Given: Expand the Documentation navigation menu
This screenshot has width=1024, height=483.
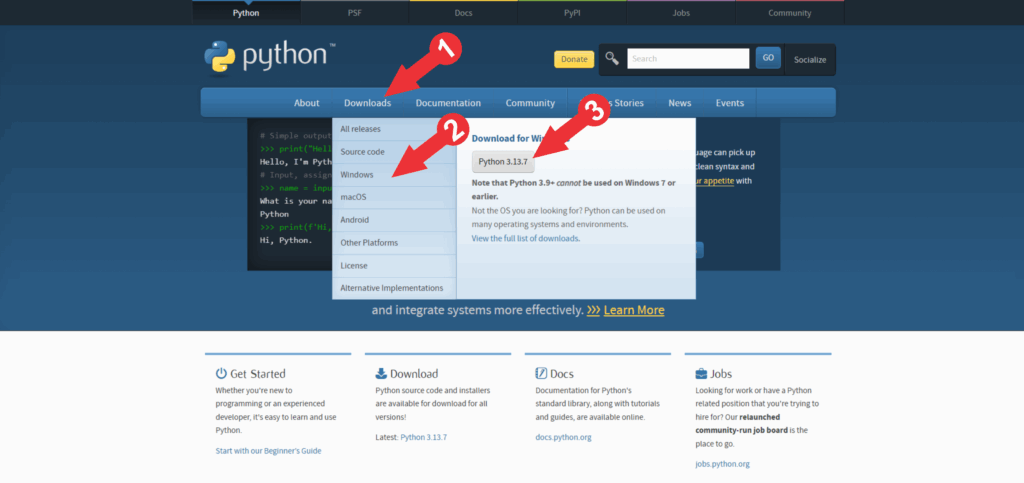Looking at the screenshot, I should pyautogui.click(x=448, y=103).
